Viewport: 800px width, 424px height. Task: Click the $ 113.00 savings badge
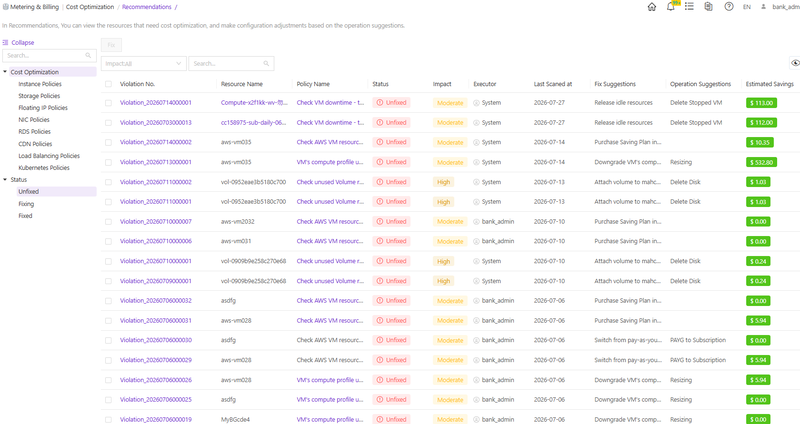761,103
